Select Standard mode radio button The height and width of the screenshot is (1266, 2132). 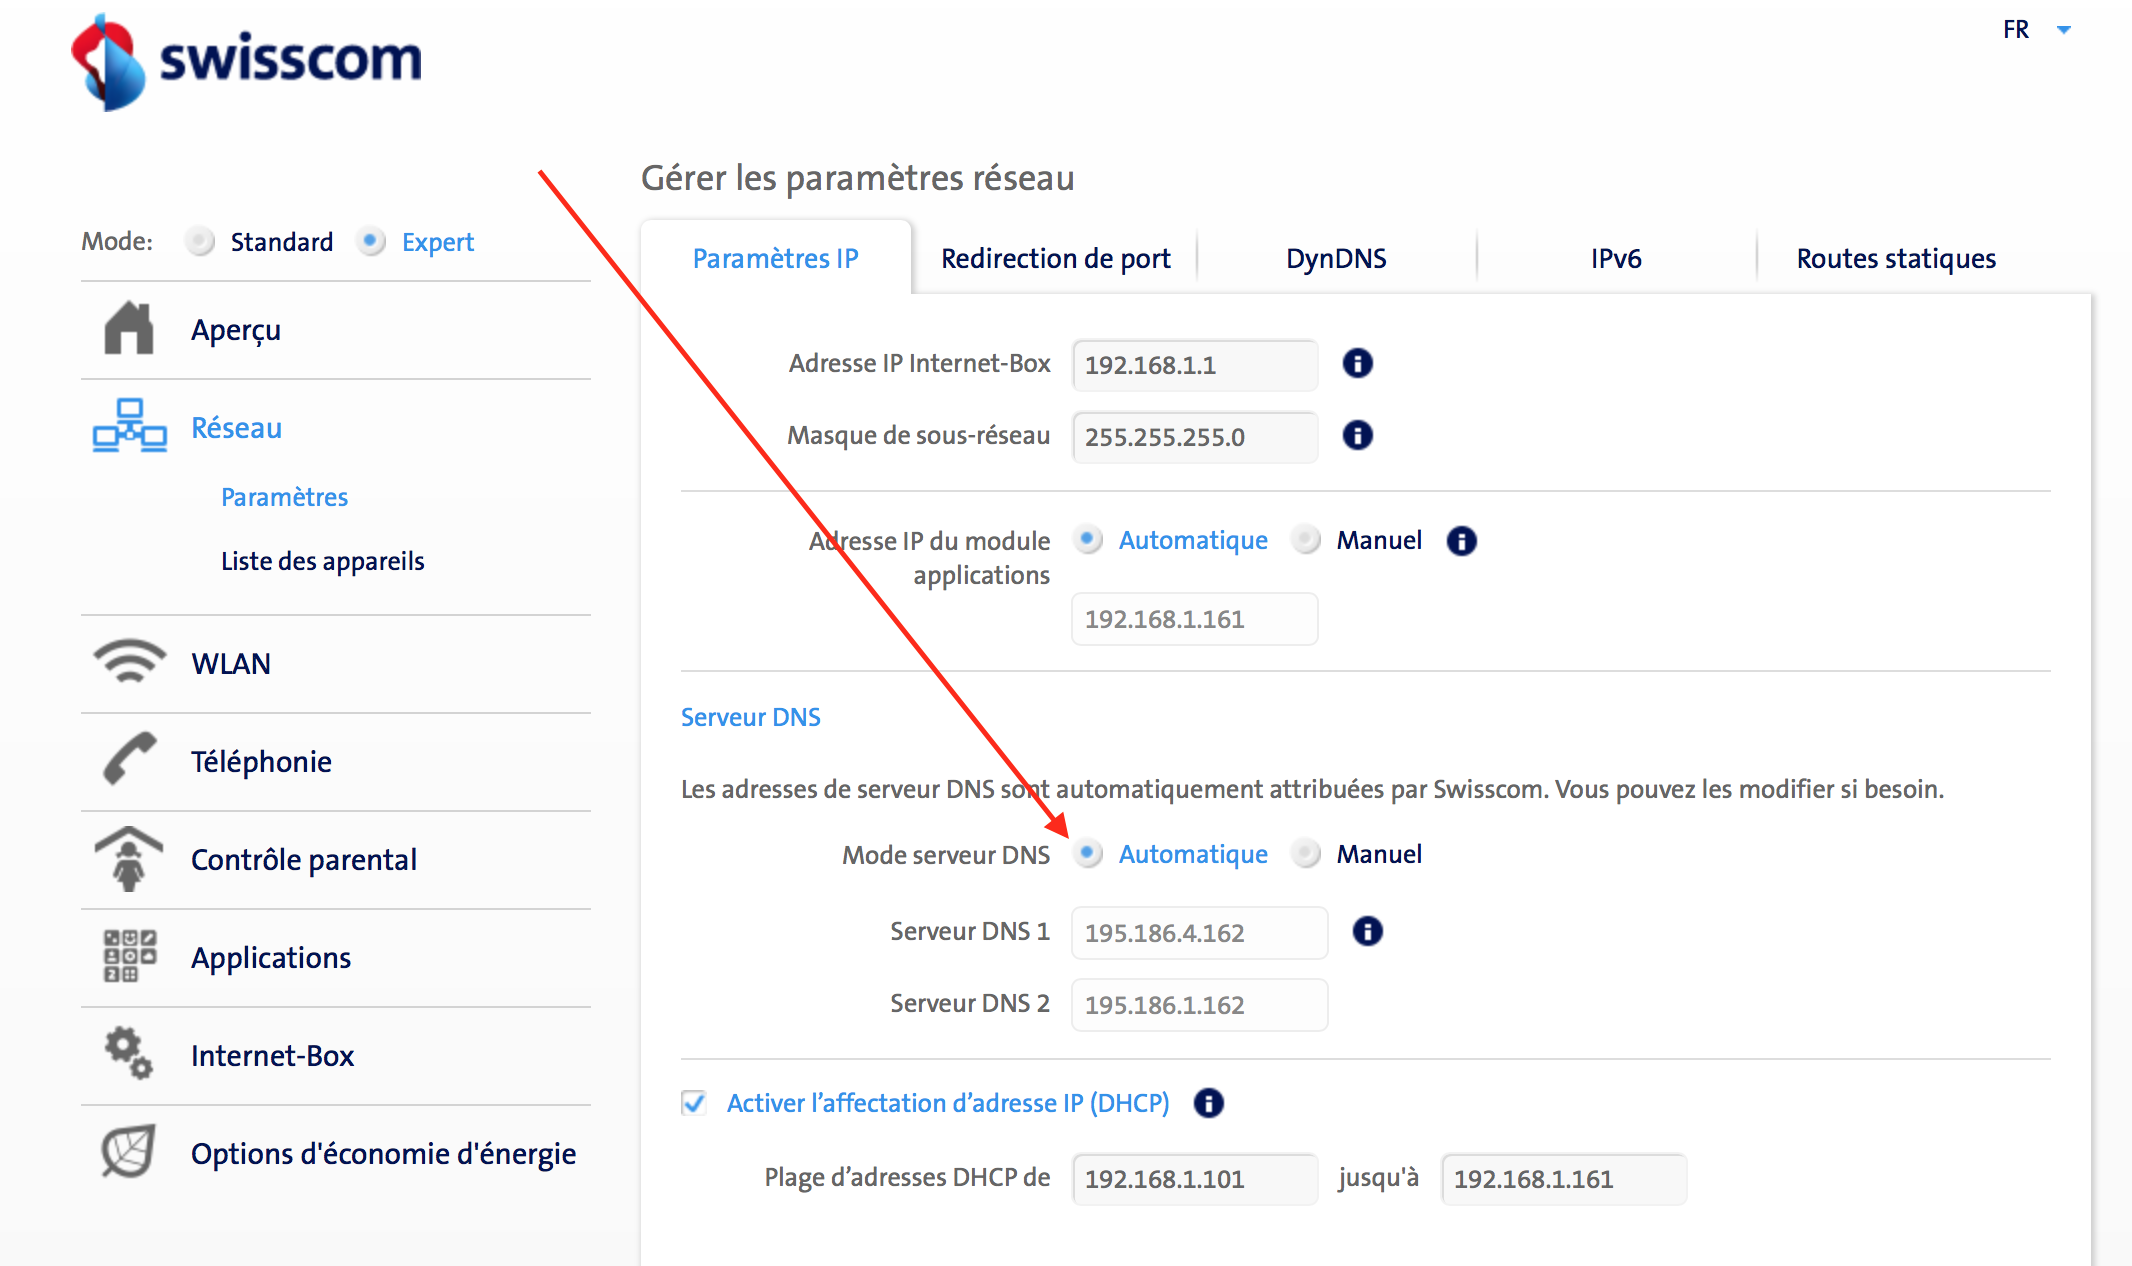coord(200,242)
